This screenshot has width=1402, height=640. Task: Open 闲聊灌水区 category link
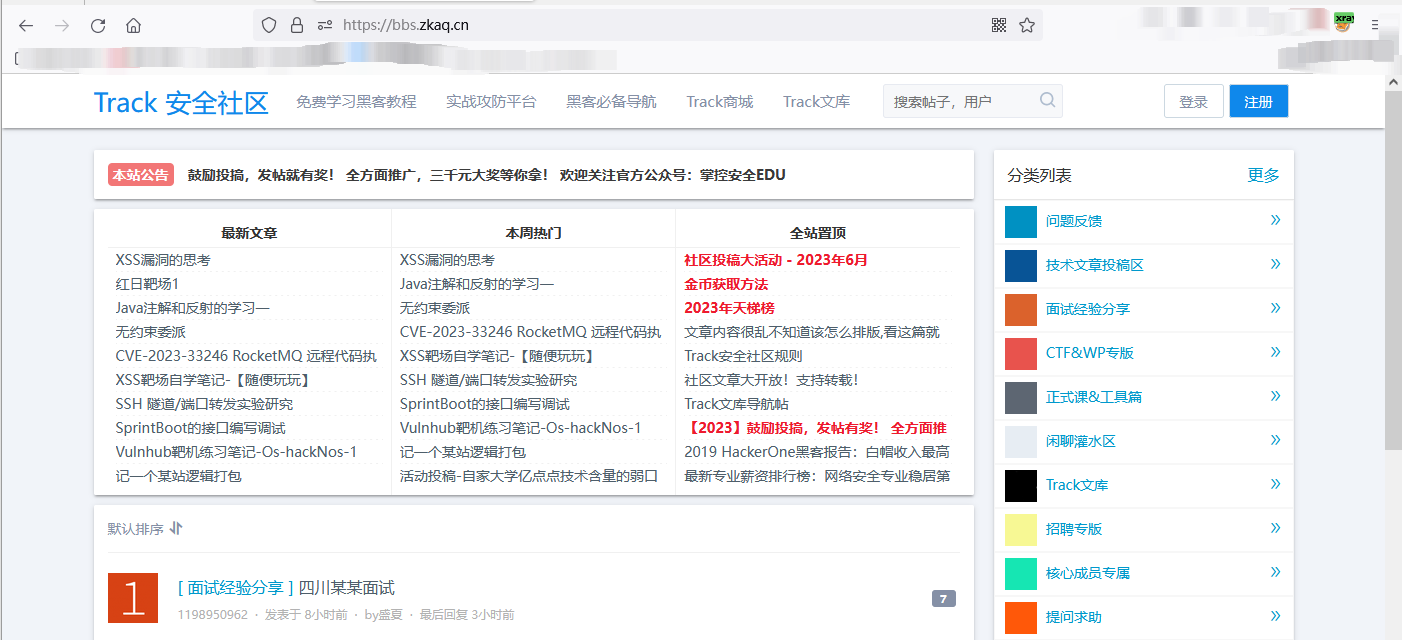(1080, 441)
